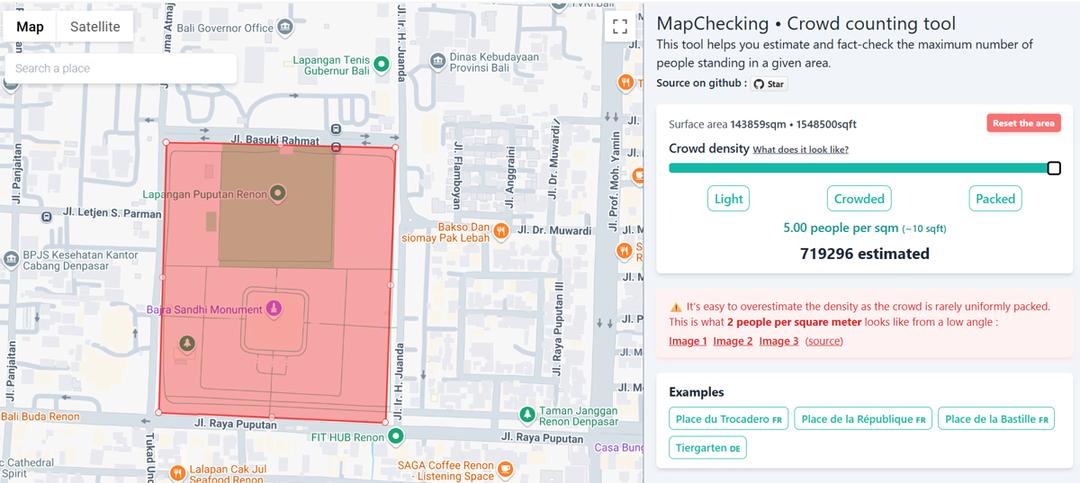Viewport: 1080px width, 483px height.
Task: Load the Place de la Bastille example
Action: pos(996,419)
